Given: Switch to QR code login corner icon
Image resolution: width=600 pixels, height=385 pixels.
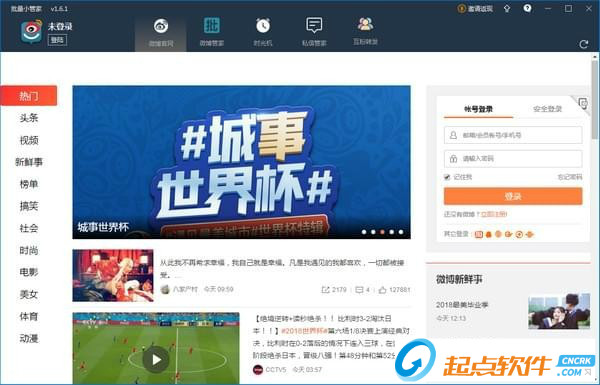Looking at the screenshot, I should point(582,103).
